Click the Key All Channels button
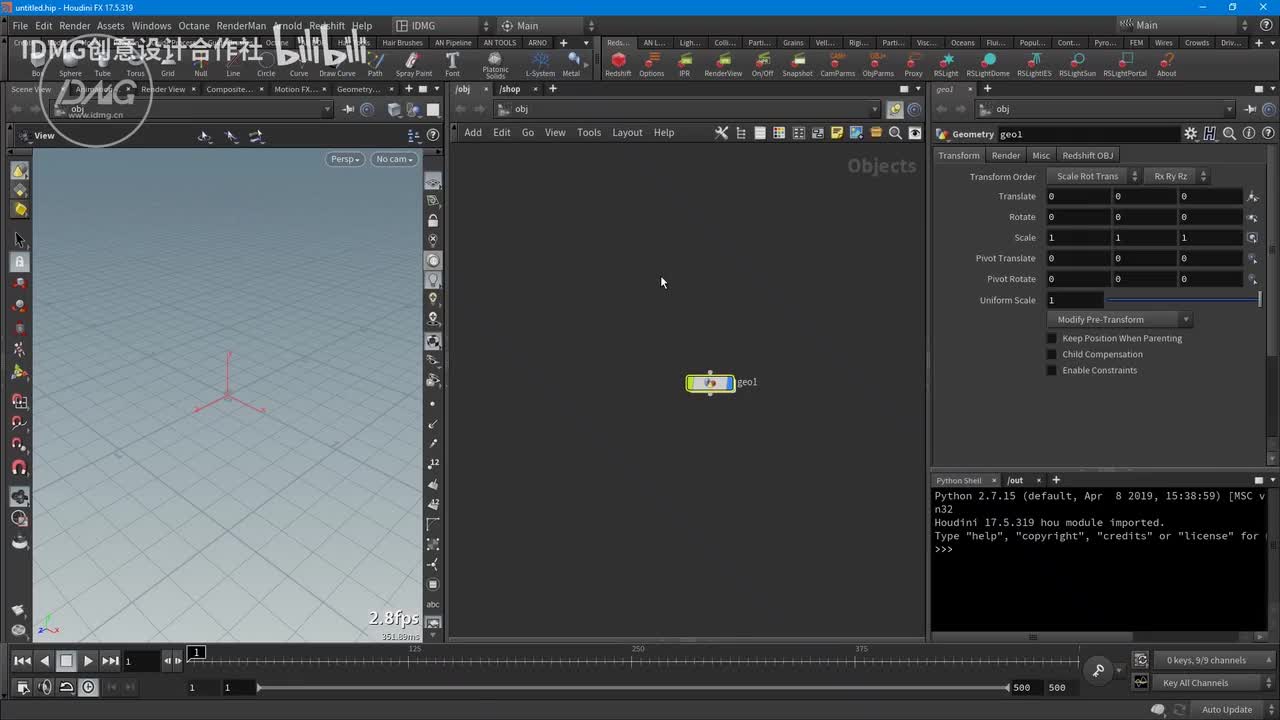Screen dimensions: 1280x720 (1195, 683)
